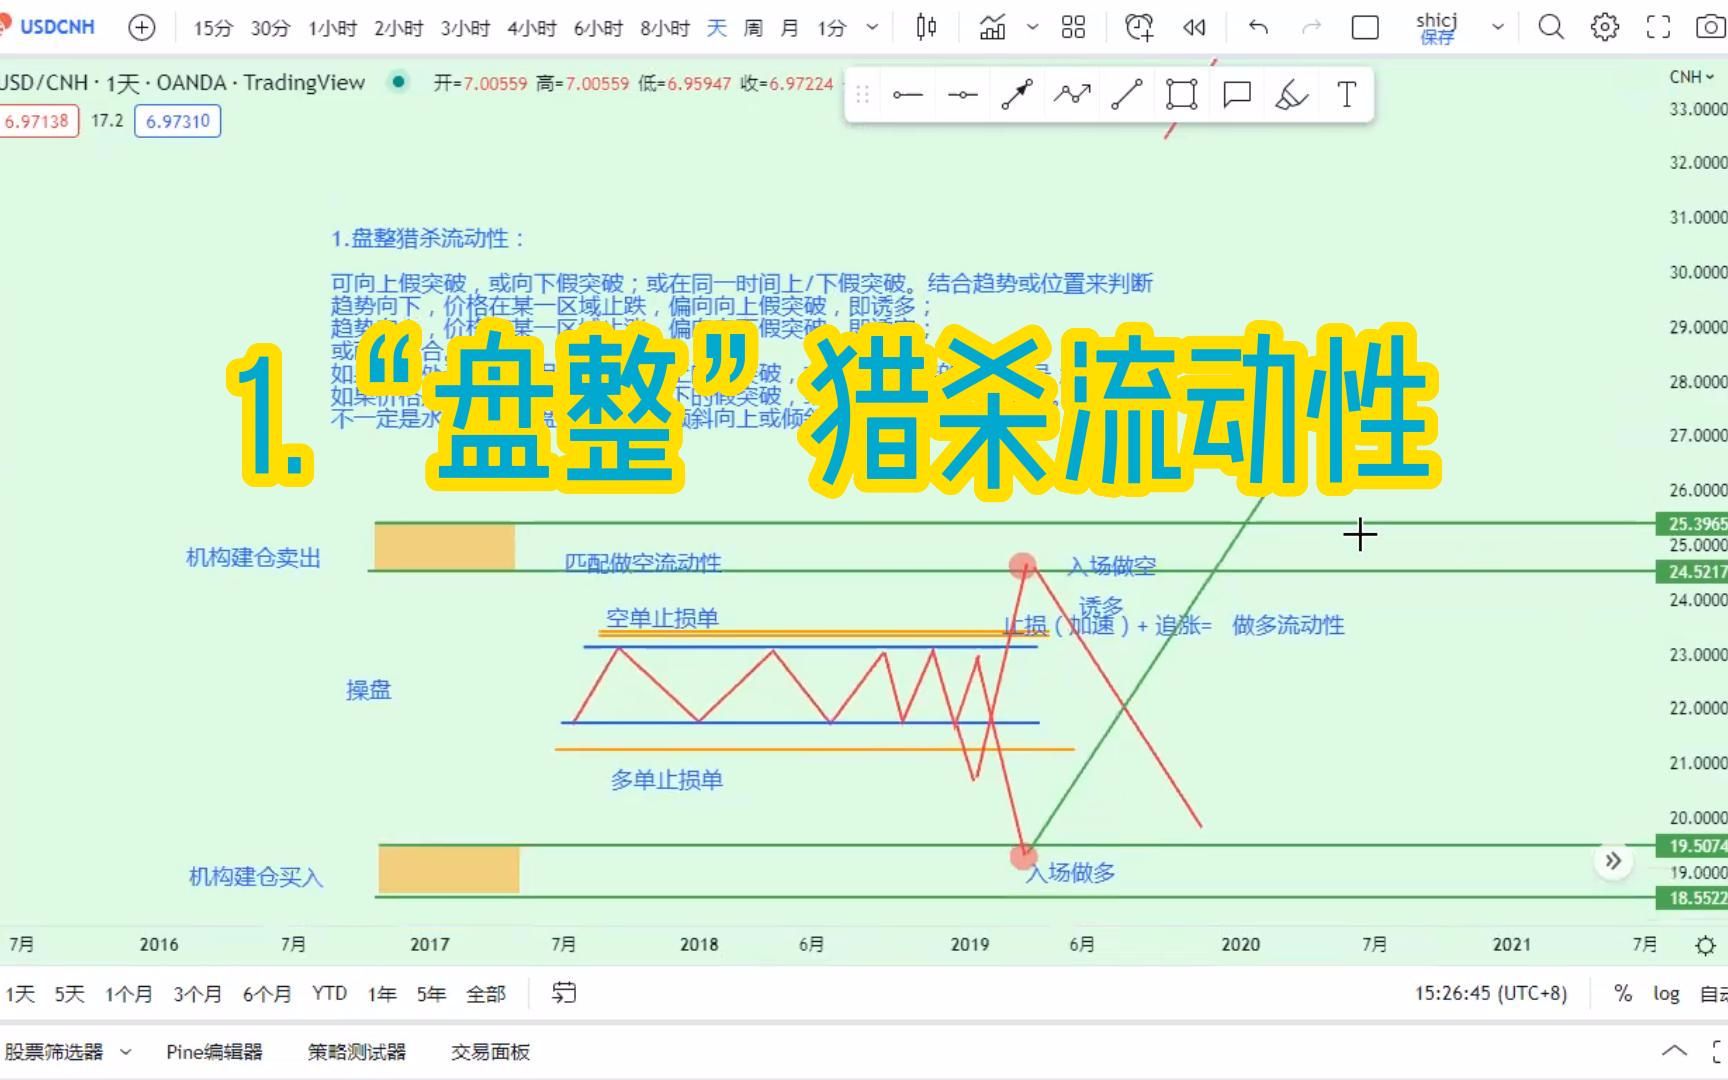Set range to 全部
The height and width of the screenshot is (1080, 1728).
pos(486,993)
